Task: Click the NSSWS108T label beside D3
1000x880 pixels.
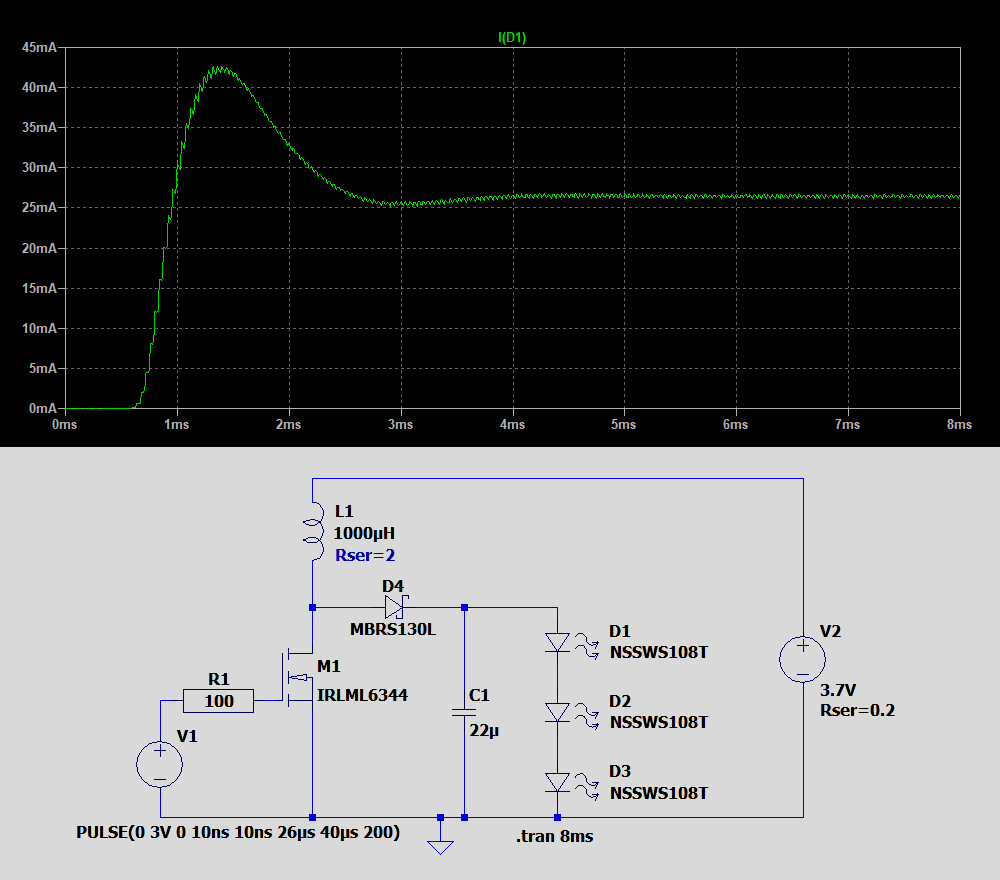Action: [x=659, y=793]
